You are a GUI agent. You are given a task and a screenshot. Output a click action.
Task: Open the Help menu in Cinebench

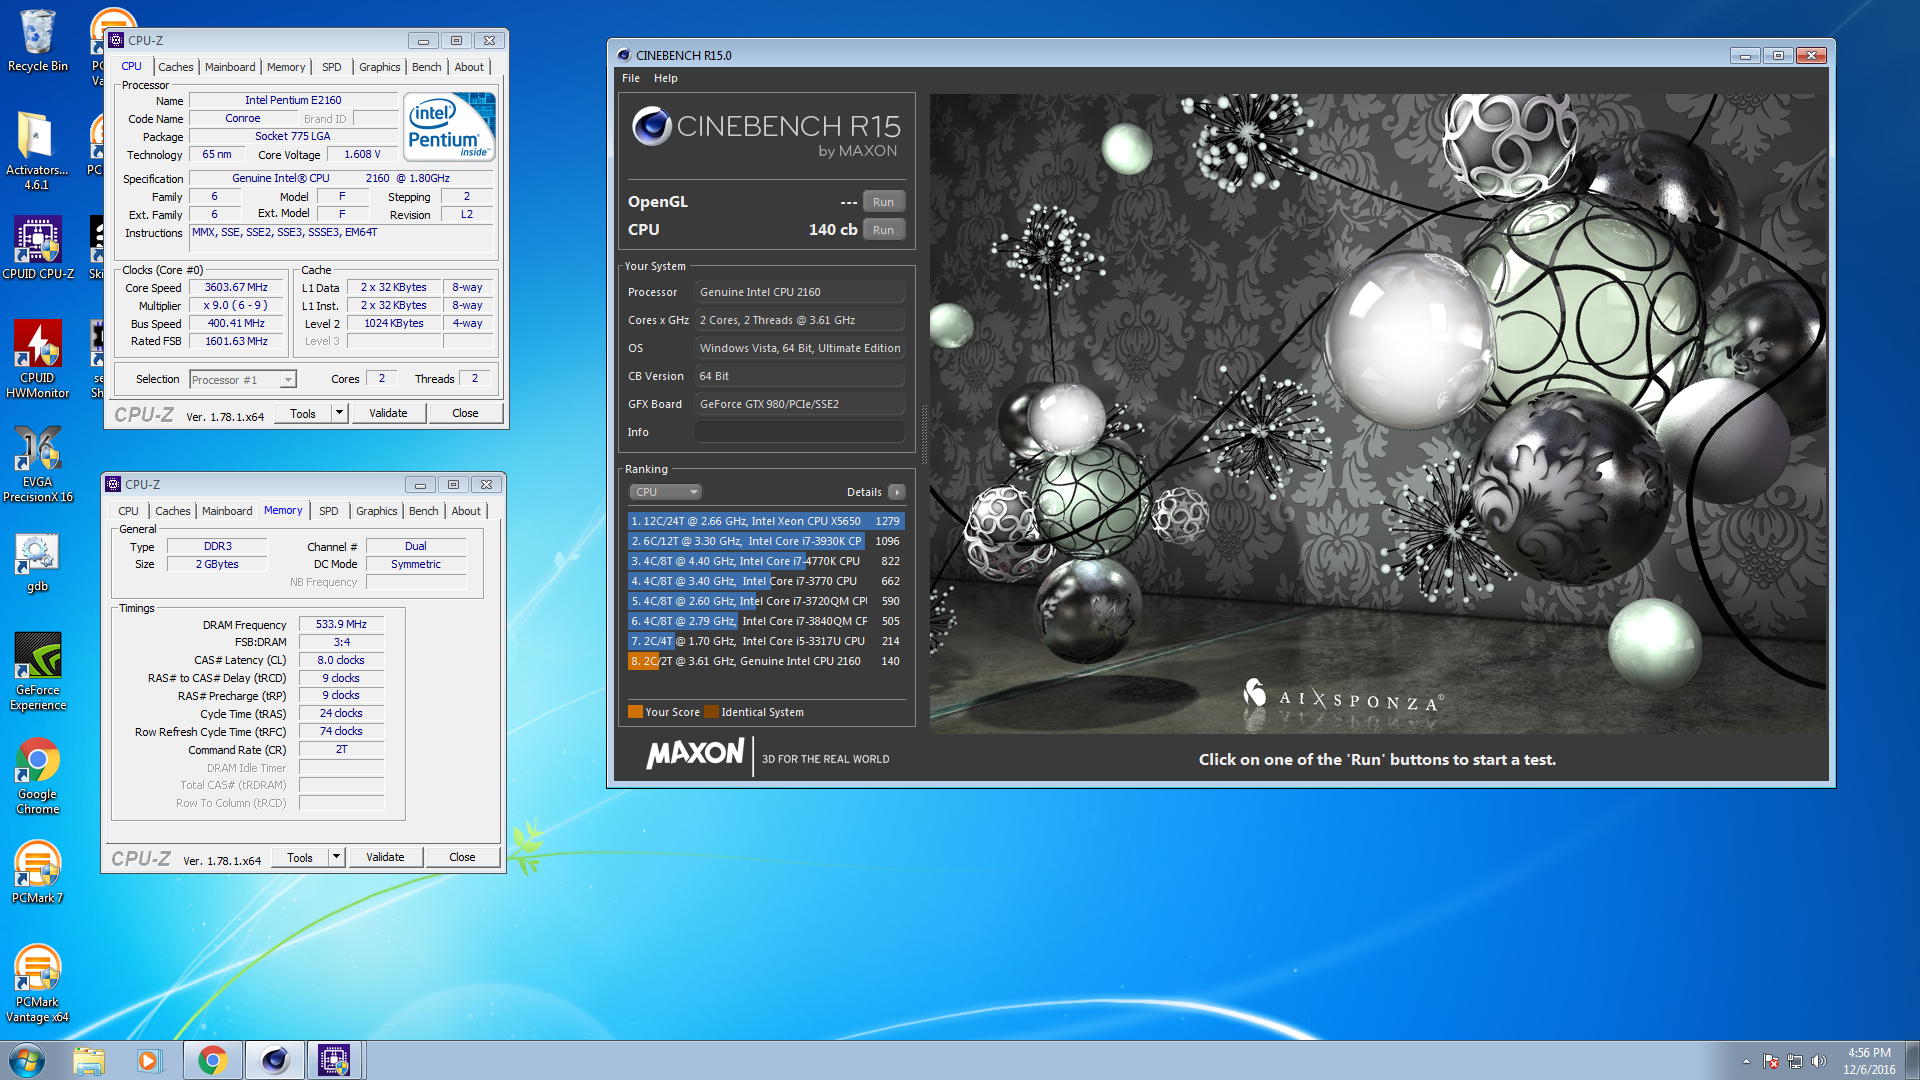click(666, 78)
